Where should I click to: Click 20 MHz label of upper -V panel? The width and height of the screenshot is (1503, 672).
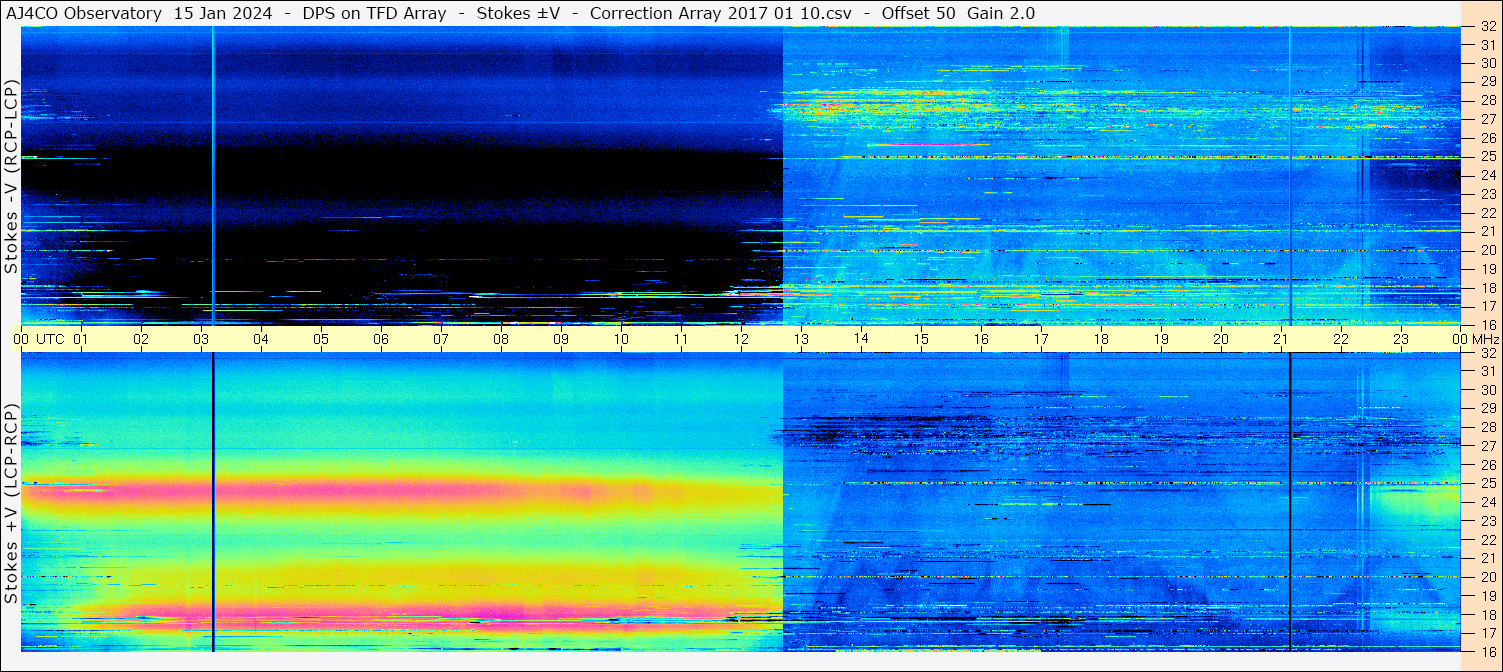click(x=1487, y=250)
